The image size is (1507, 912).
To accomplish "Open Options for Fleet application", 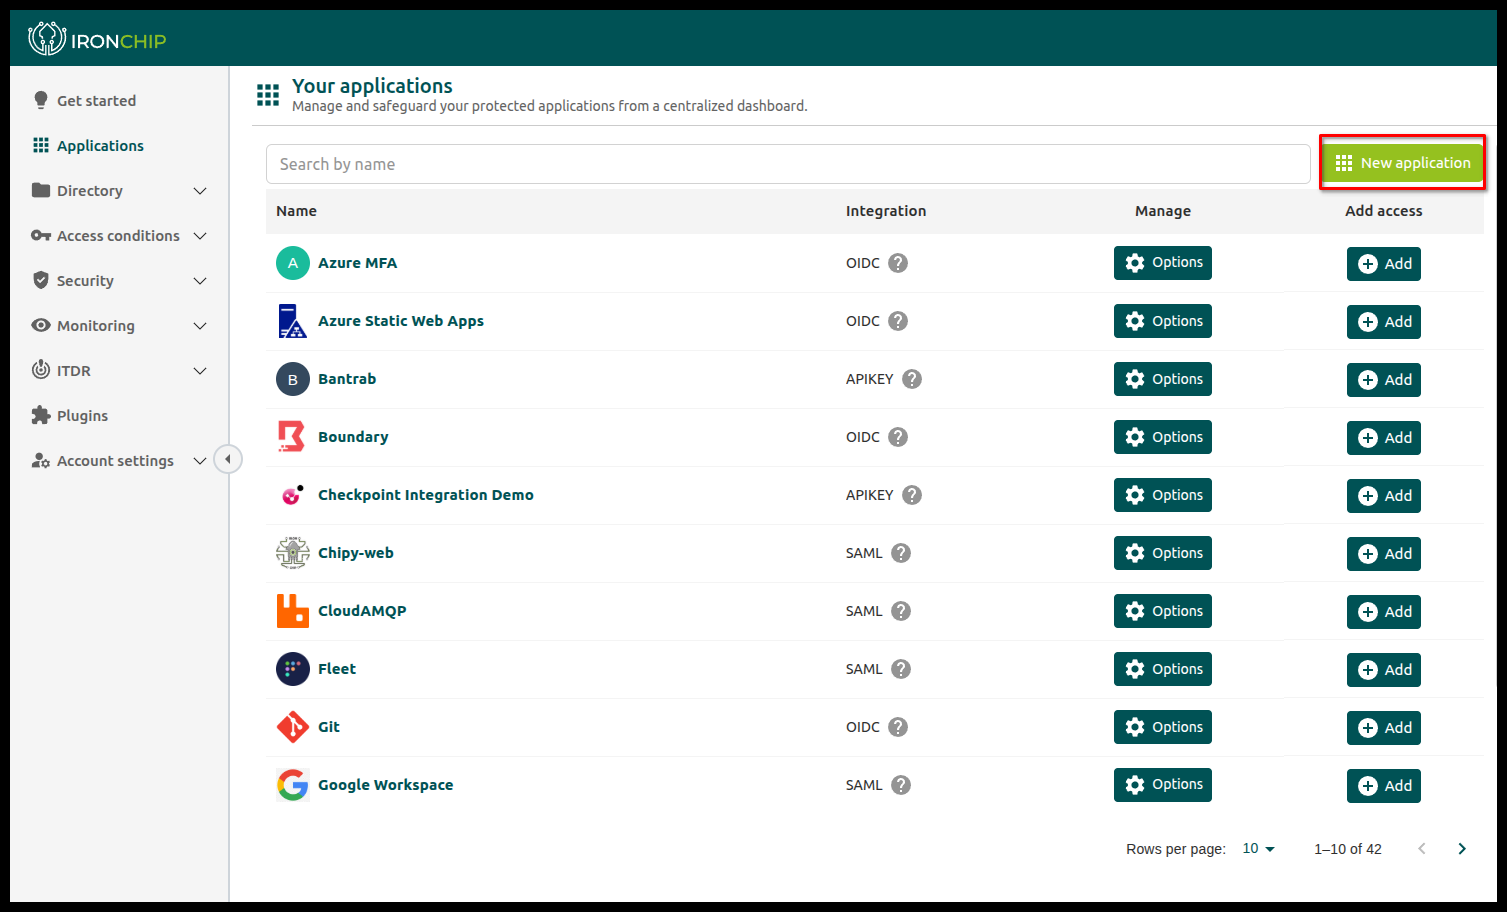I will [x=1162, y=669].
